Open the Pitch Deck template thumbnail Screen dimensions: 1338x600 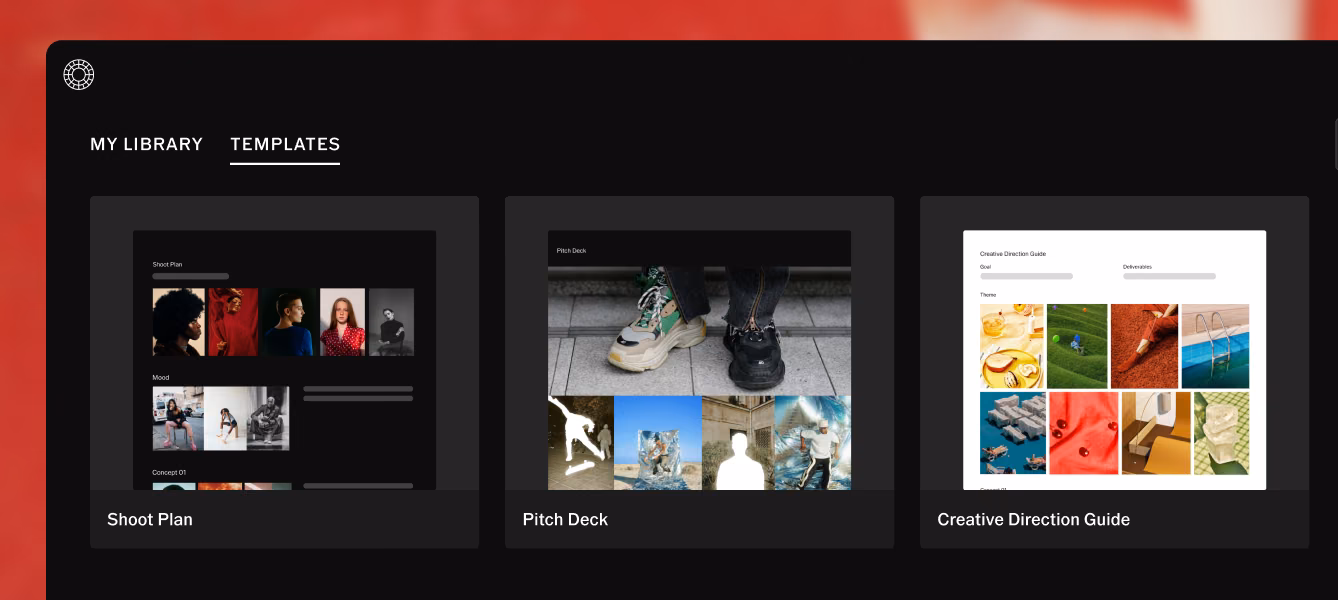point(699,360)
